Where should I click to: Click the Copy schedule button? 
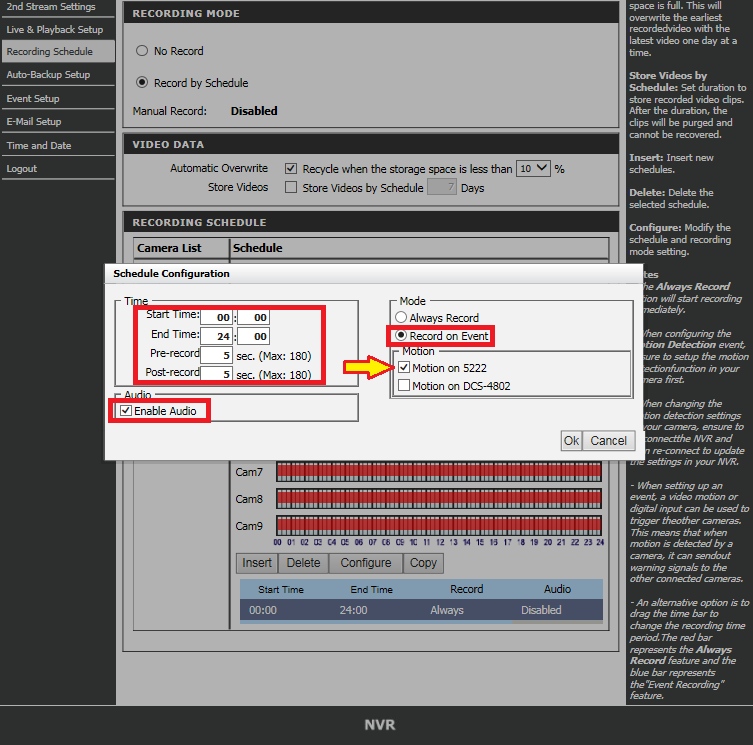coord(423,563)
